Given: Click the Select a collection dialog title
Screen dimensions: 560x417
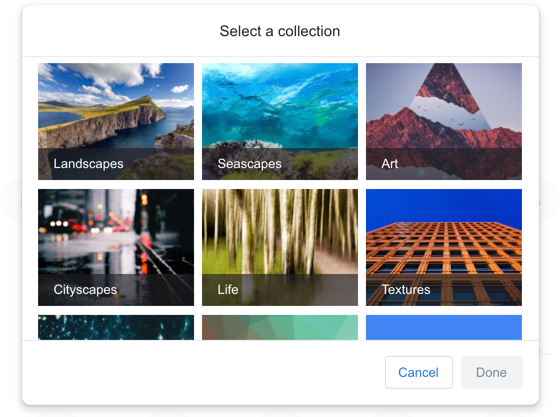Looking at the screenshot, I should 280,31.
